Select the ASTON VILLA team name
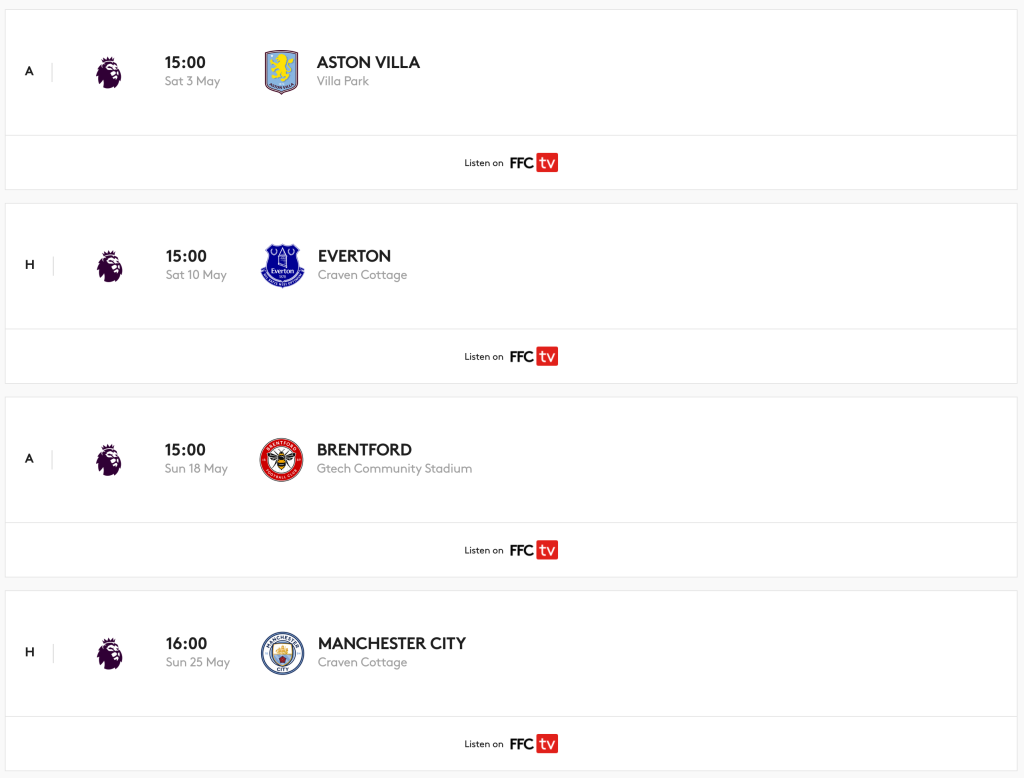Screen dimensions: 1024x778 [x=368, y=62]
